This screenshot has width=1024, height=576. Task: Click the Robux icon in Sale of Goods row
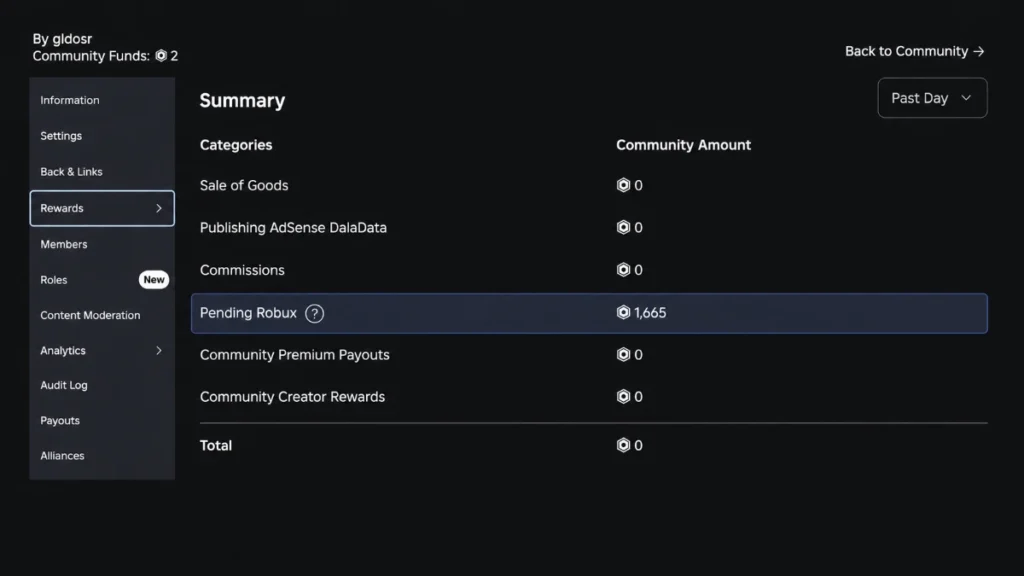pyautogui.click(x=623, y=185)
